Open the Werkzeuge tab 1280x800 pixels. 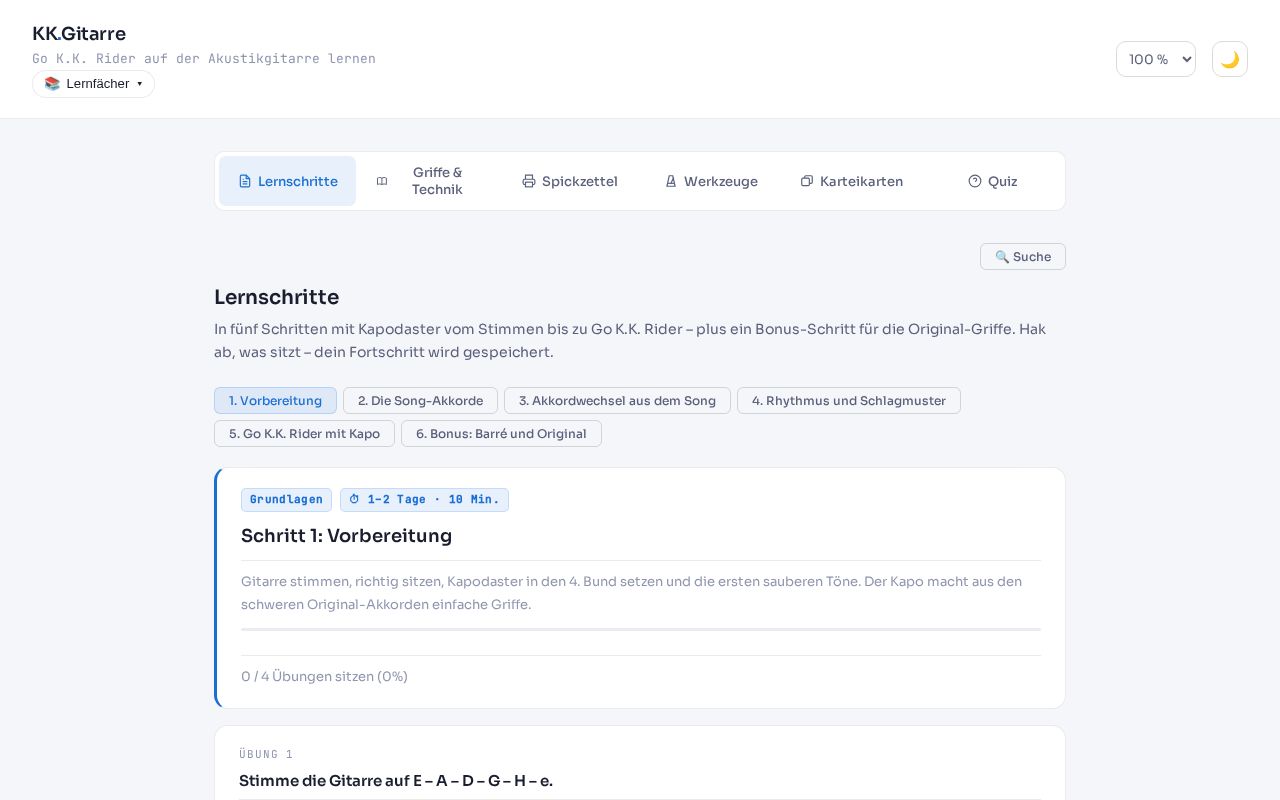pyautogui.click(x=711, y=181)
